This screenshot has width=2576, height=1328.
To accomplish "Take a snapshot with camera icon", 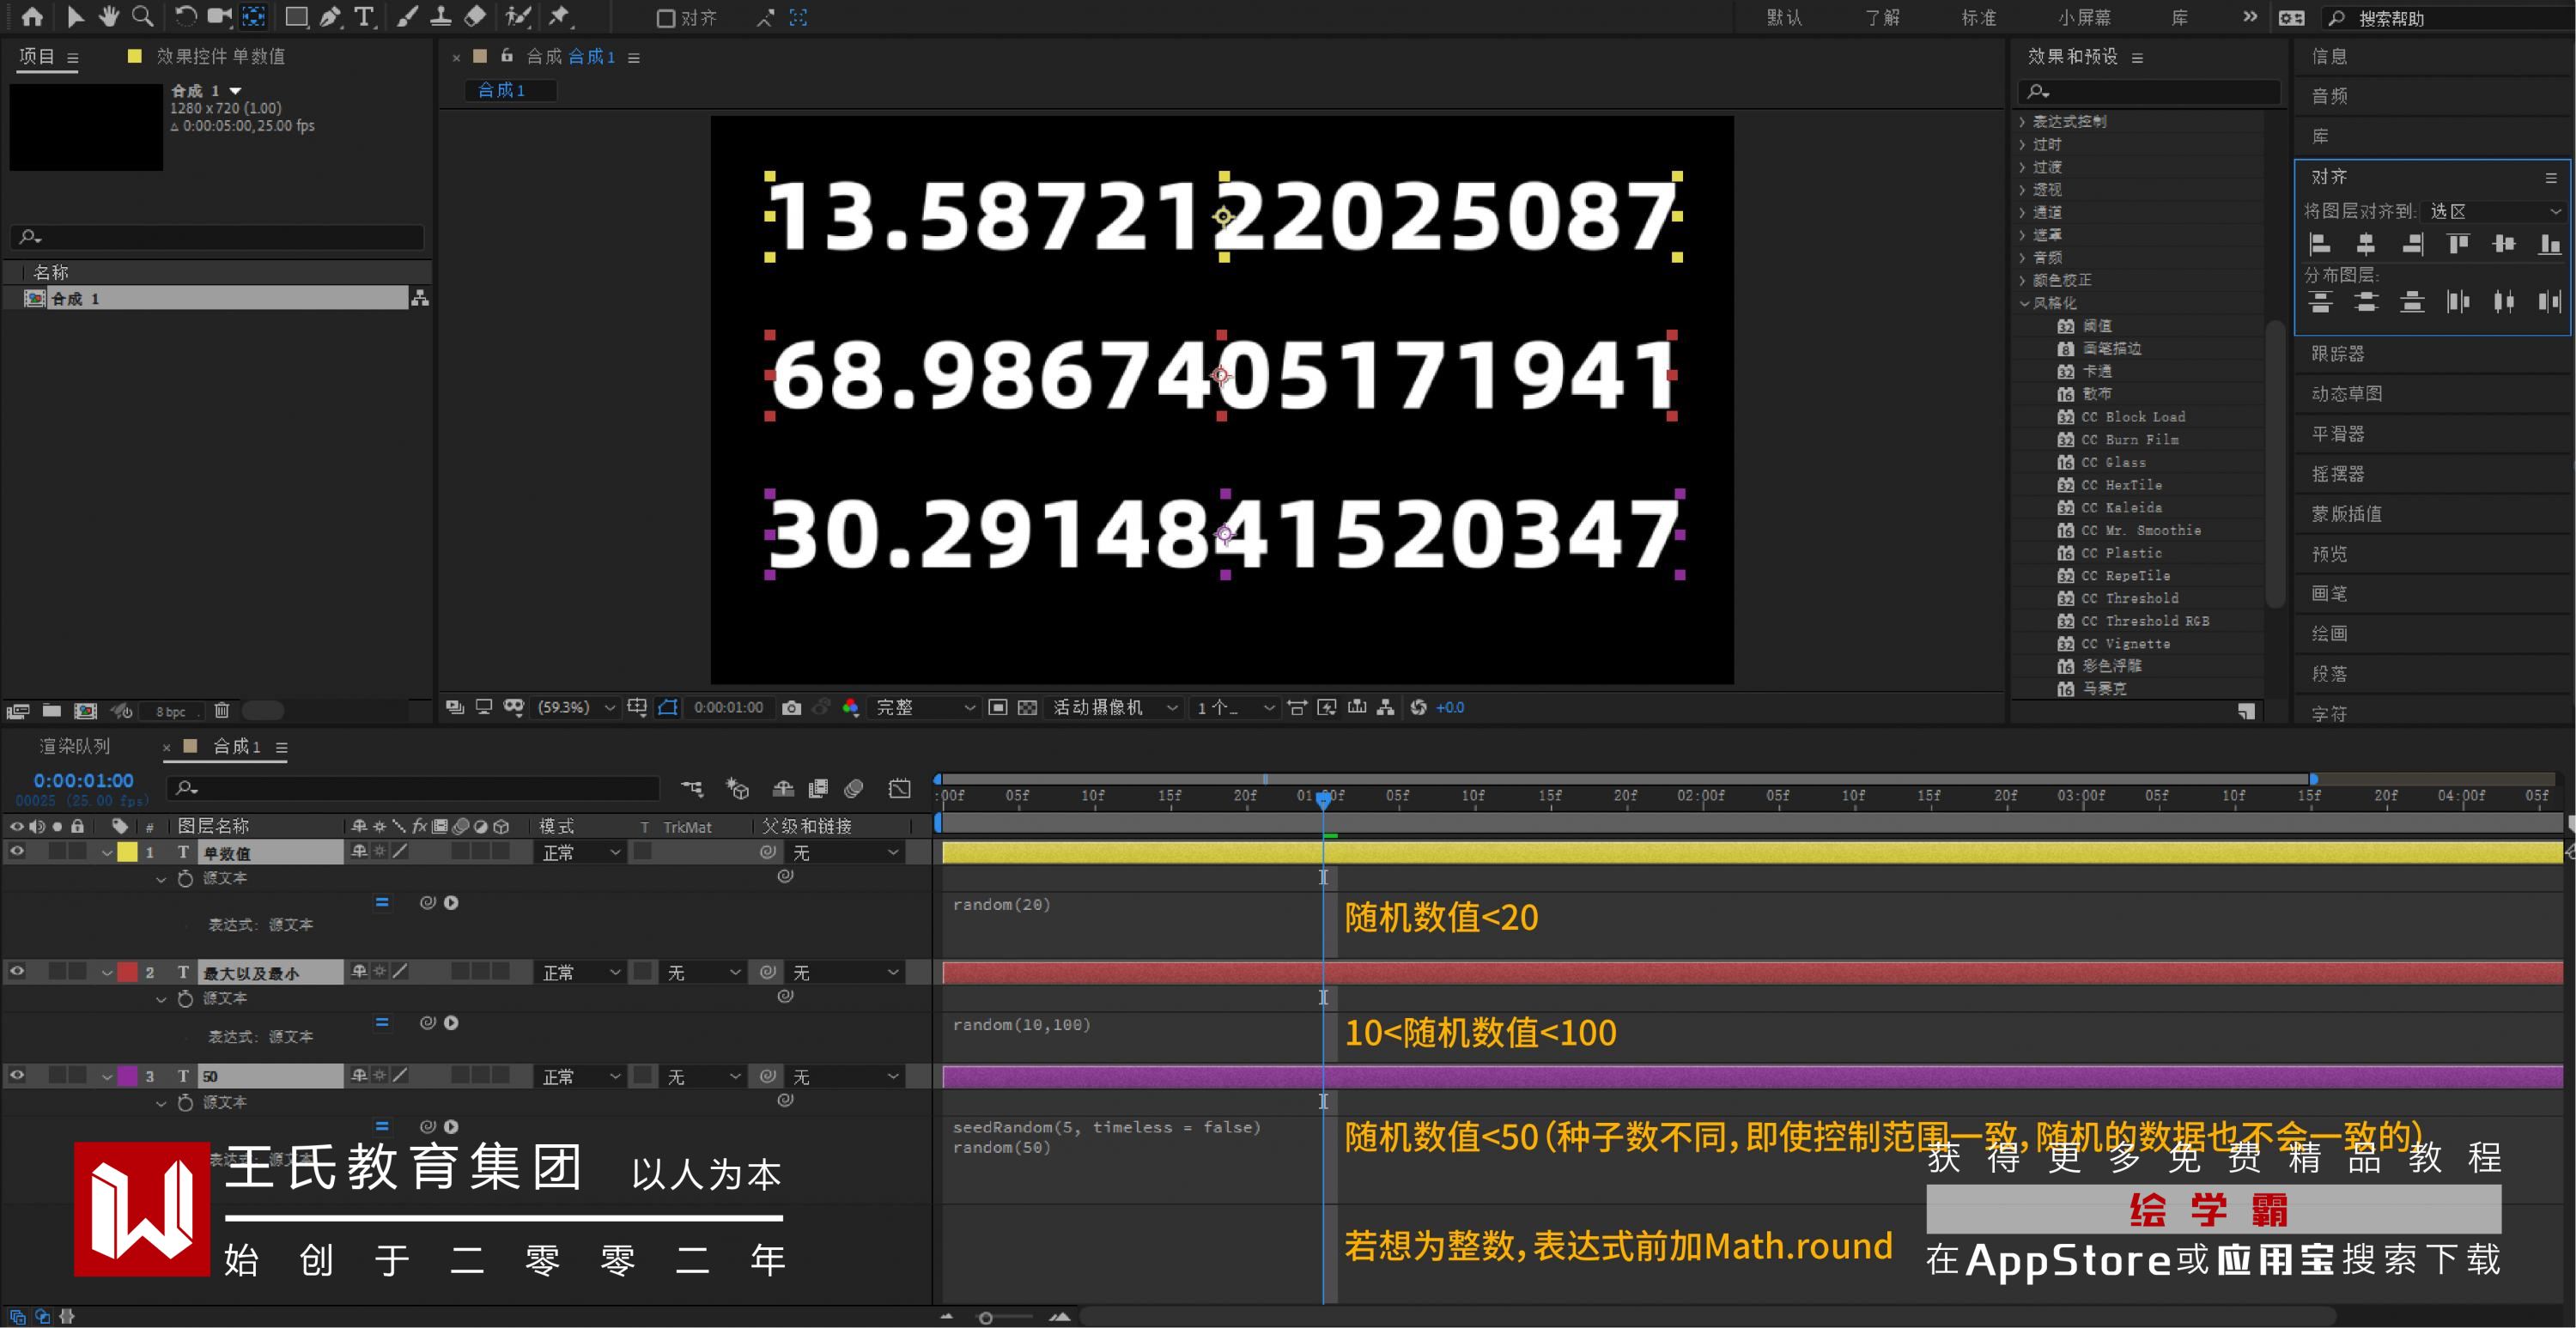I will click(791, 708).
